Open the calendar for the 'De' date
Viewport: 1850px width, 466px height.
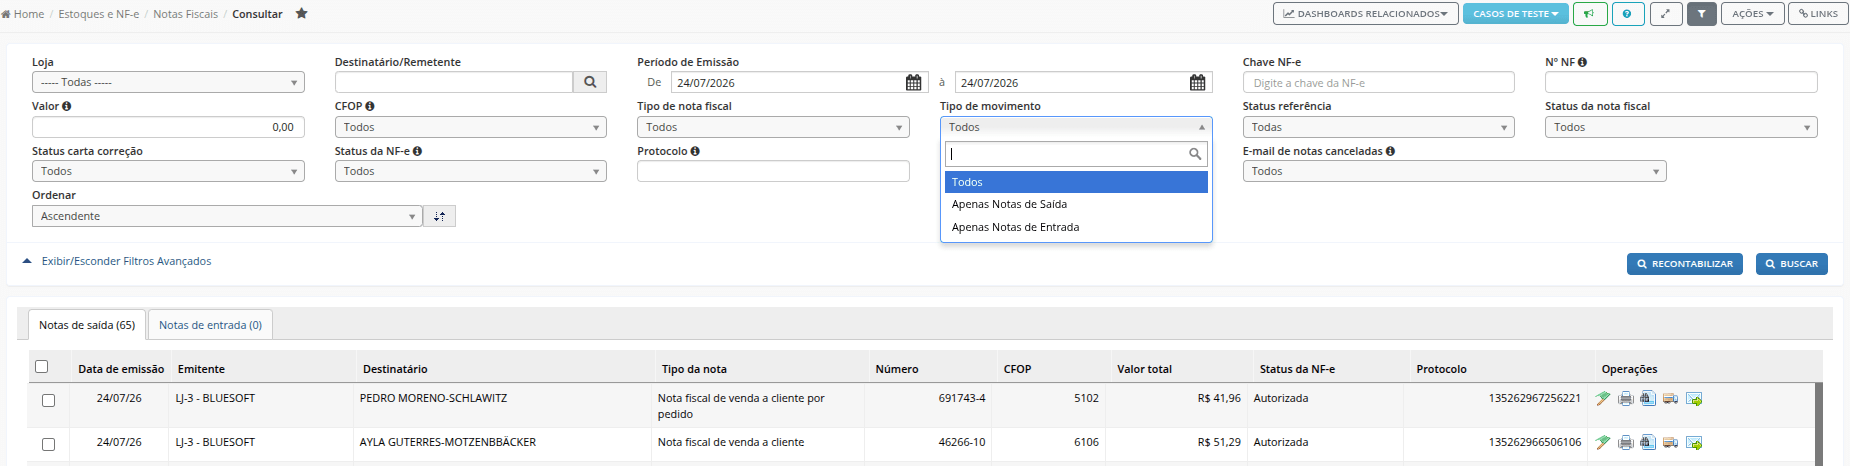coord(913,83)
